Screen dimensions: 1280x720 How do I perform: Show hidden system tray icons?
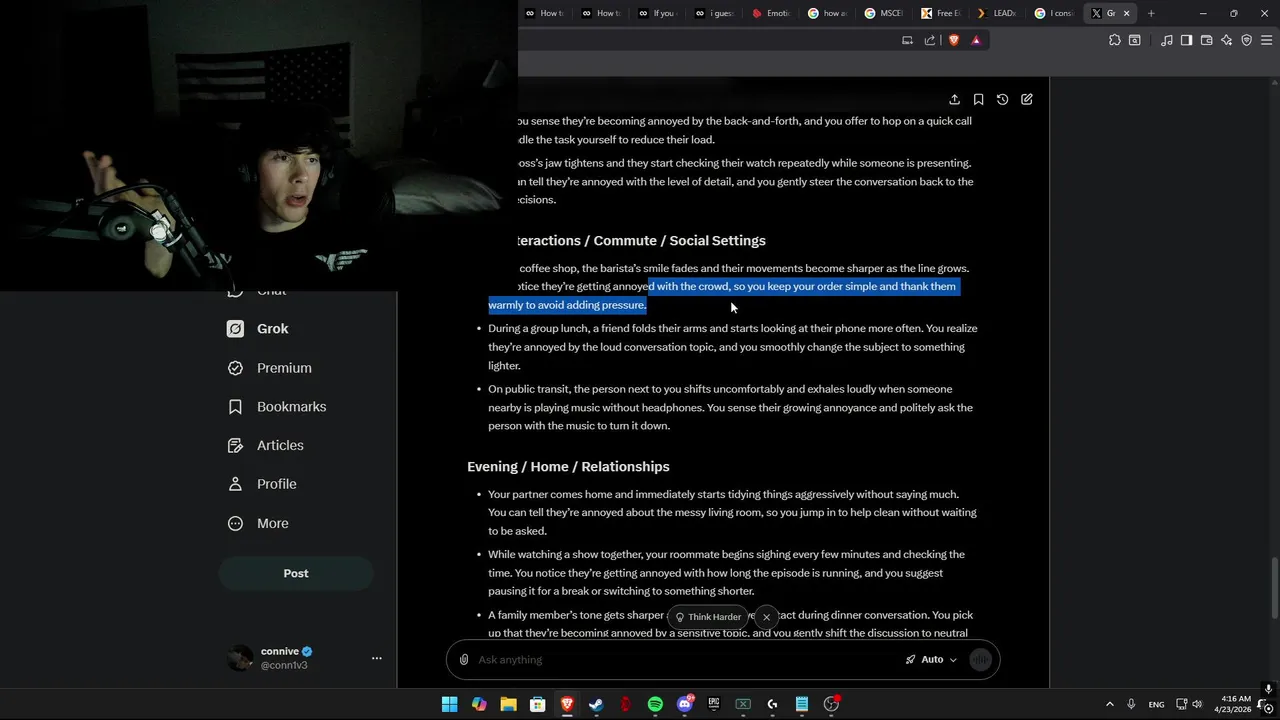pos(1109,704)
